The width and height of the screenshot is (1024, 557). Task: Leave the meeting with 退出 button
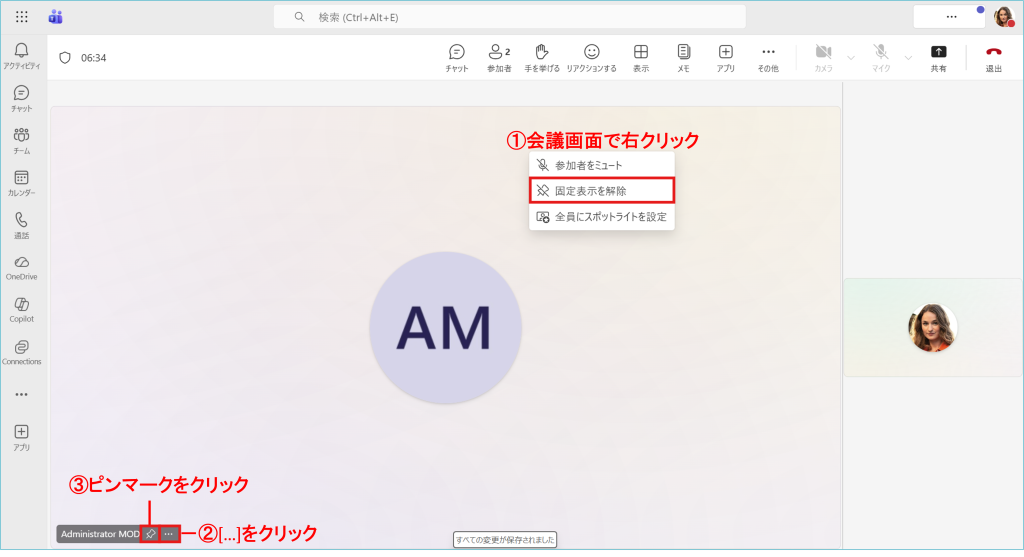993,57
